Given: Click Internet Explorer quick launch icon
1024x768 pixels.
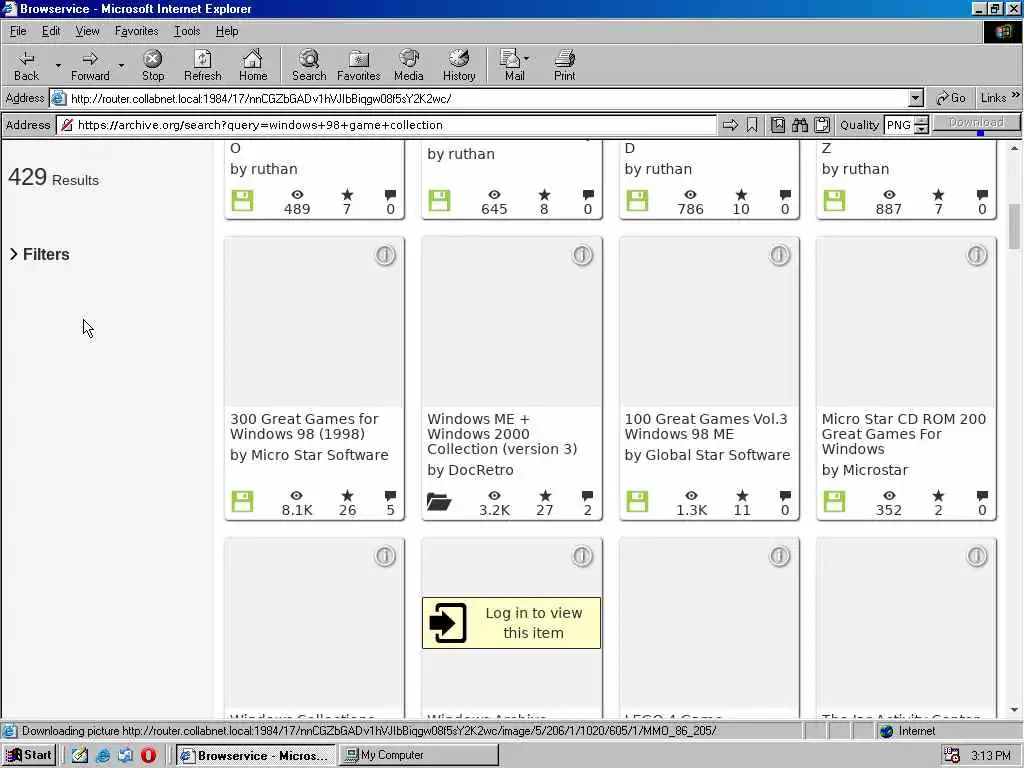Looking at the screenshot, I should [103, 755].
